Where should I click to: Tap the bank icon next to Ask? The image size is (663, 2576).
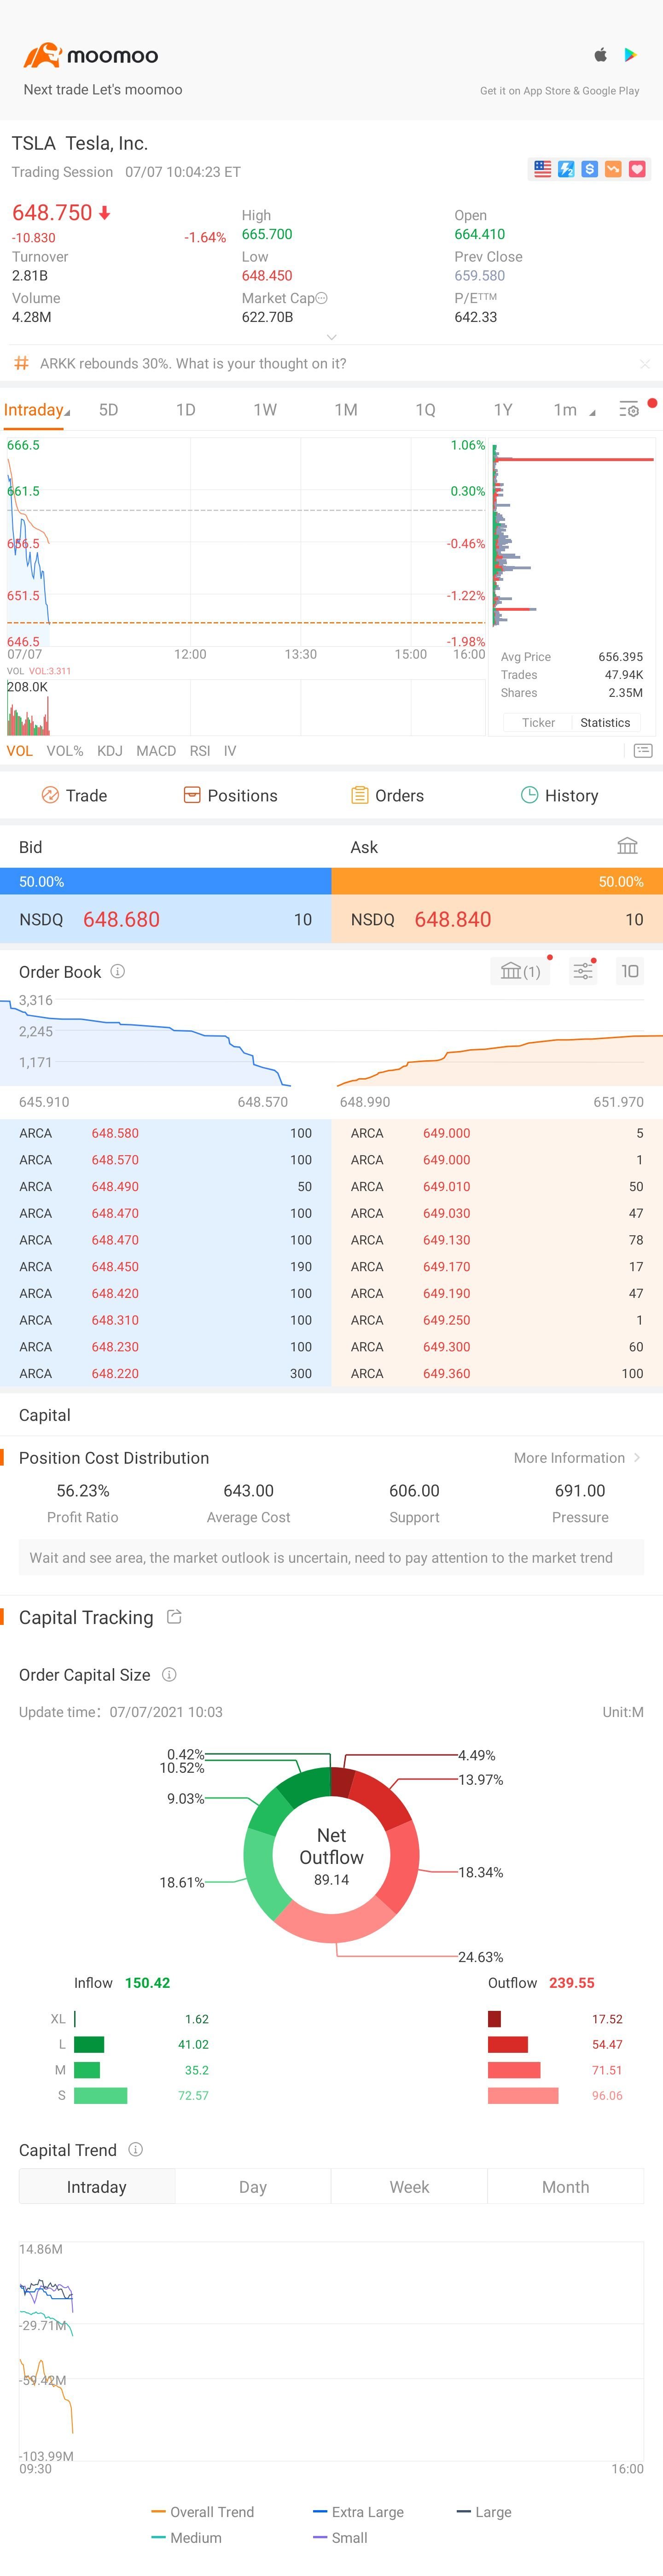point(627,846)
